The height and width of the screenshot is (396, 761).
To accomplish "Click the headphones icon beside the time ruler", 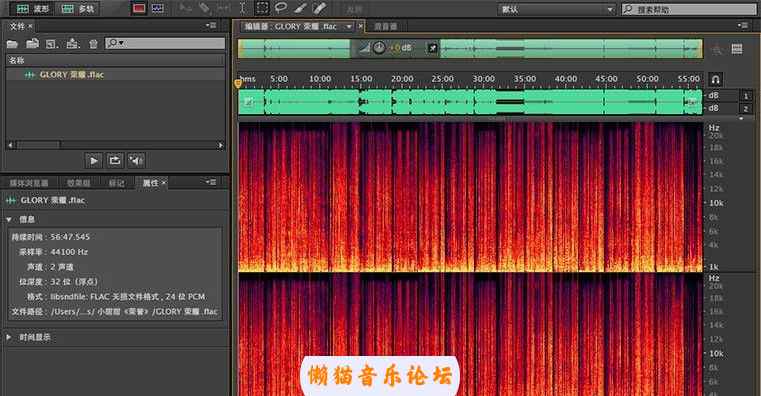I will pyautogui.click(x=715, y=79).
